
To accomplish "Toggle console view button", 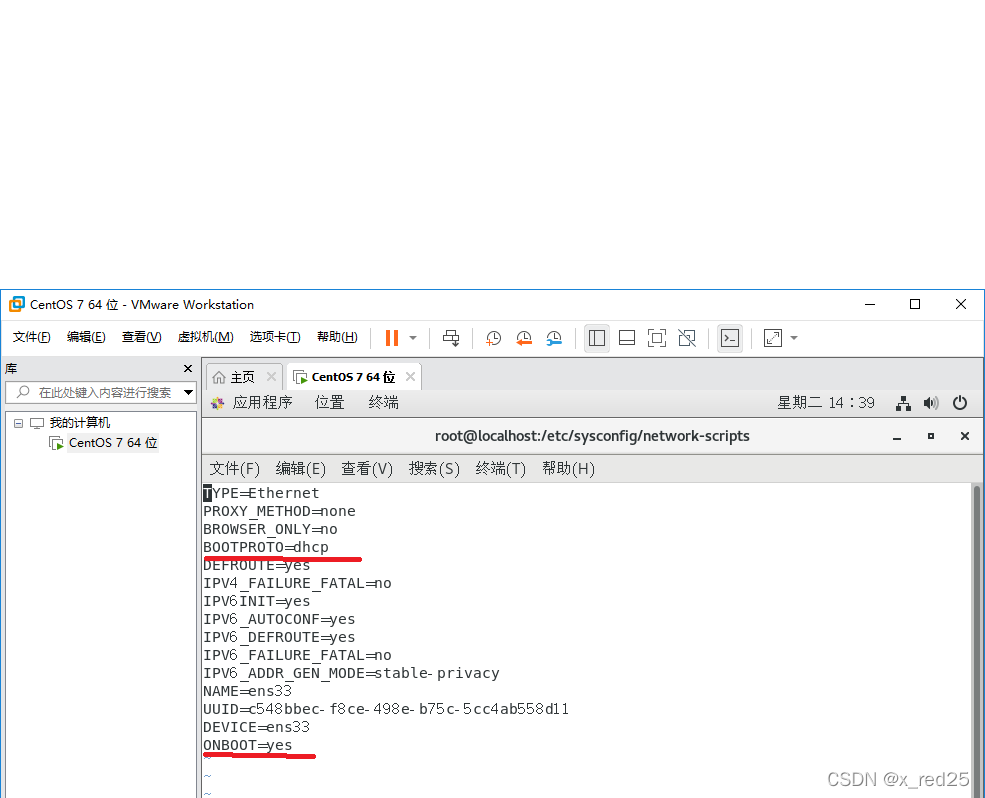I will 730,338.
